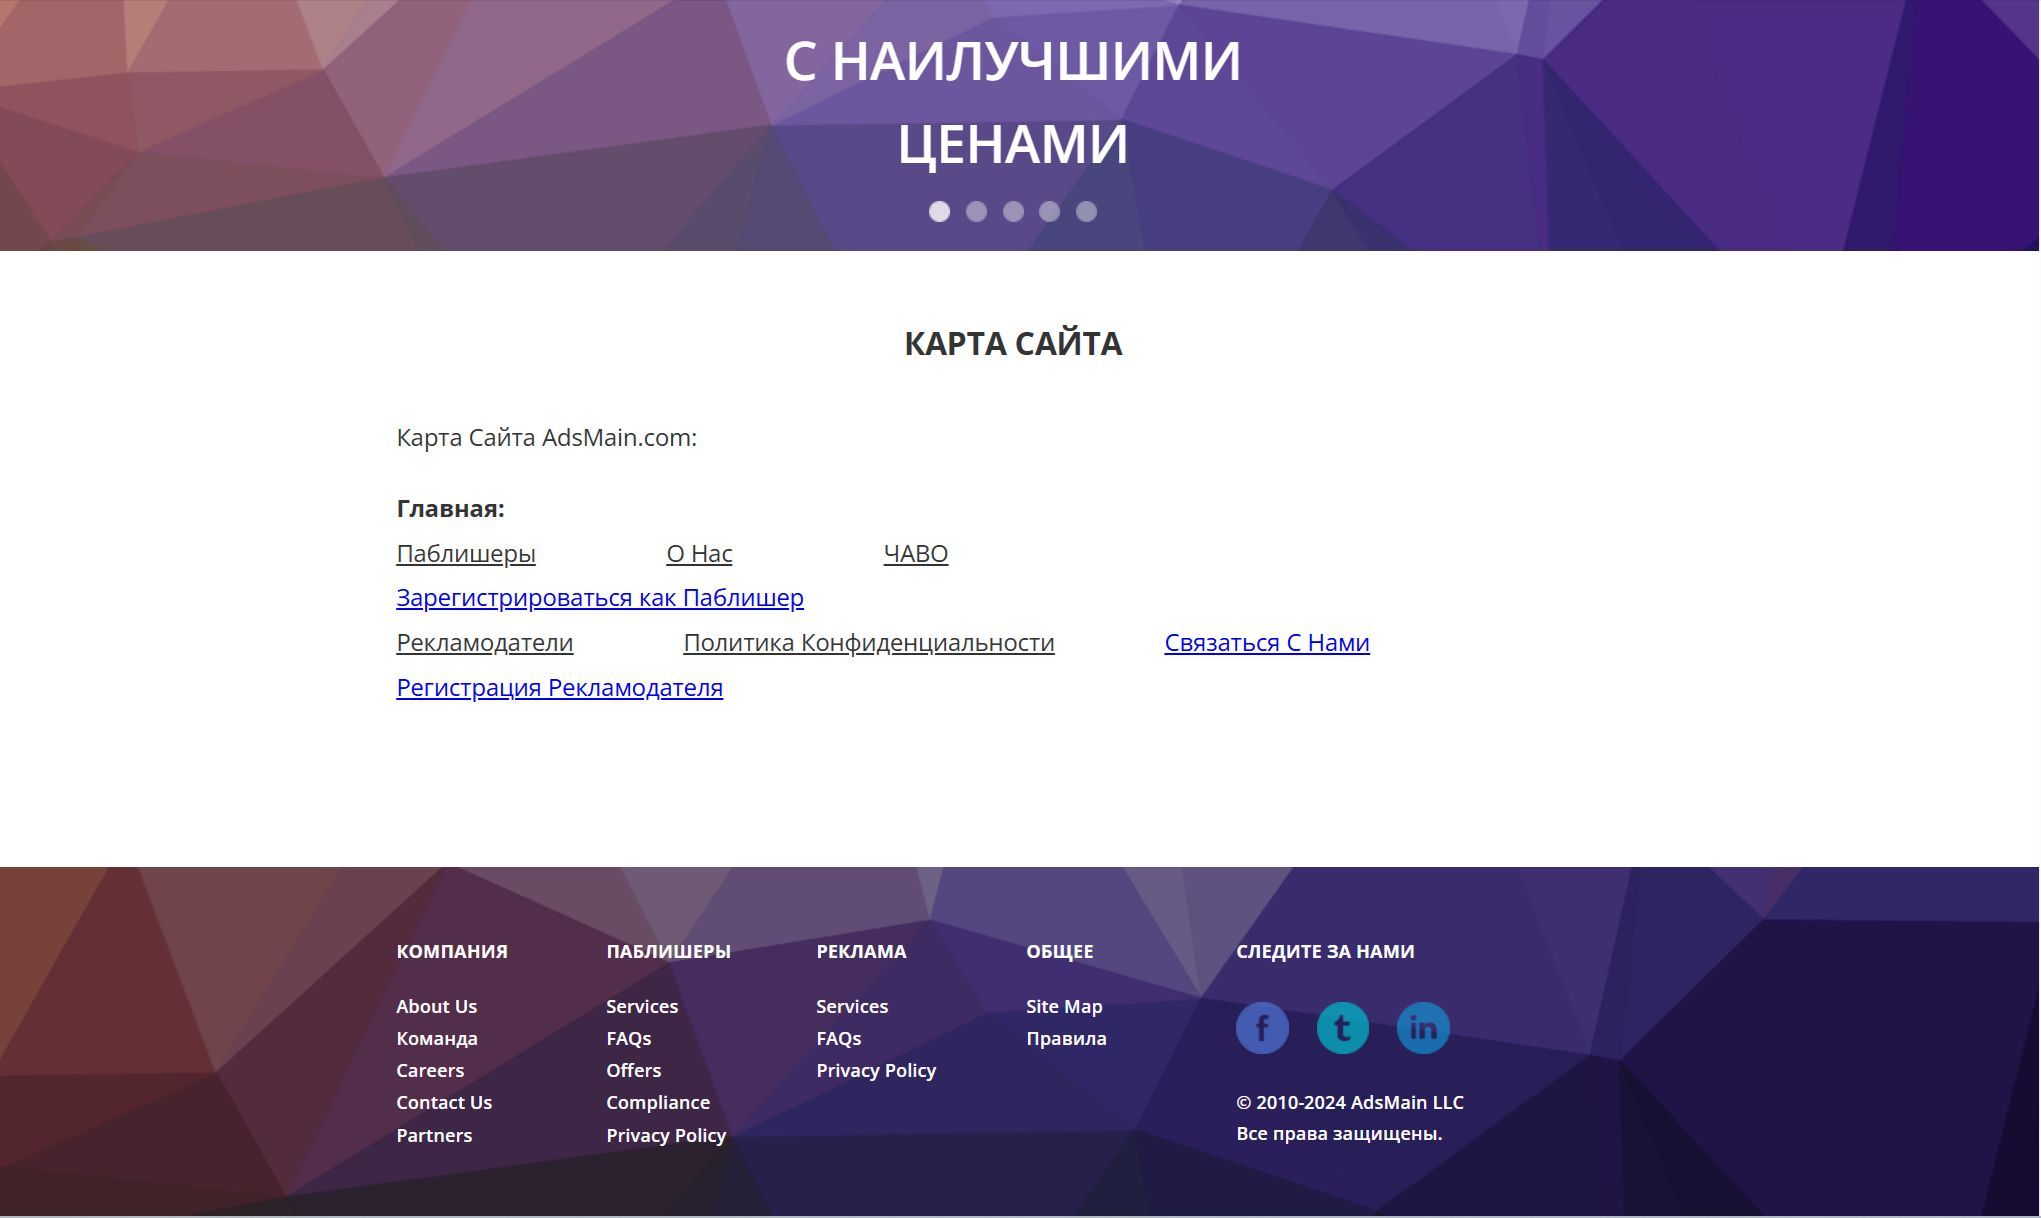Open the LinkedIn social icon
This screenshot has width=2041, height=1218.
[x=1422, y=1028]
